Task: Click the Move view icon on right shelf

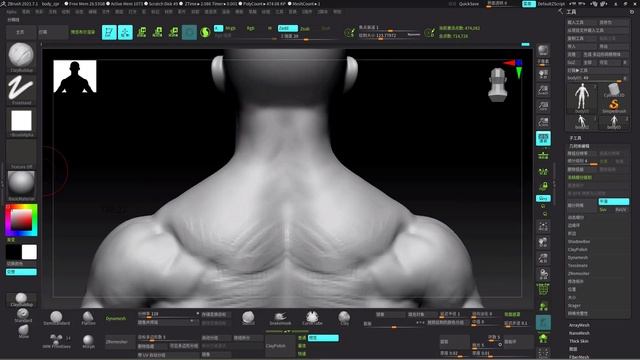Action: tap(543, 243)
